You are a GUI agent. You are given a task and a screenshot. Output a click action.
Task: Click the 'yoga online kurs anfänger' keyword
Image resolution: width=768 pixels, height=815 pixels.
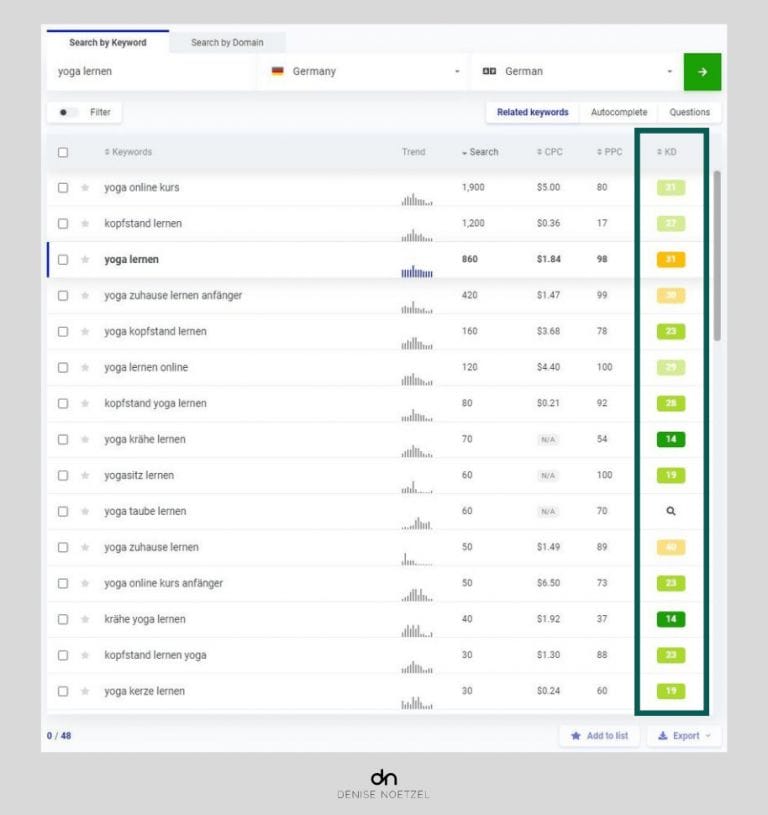pyautogui.click(x=163, y=583)
